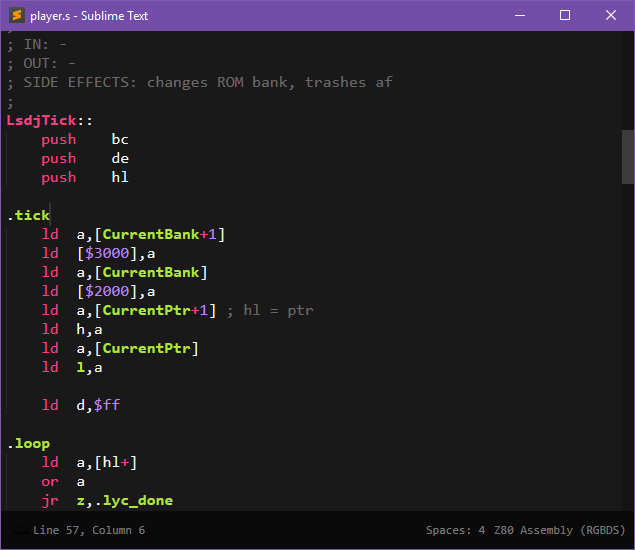The width and height of the screenshot is (635, 550).
Task: Click the 'ld d,$ff' line
Action: (81, 405)
